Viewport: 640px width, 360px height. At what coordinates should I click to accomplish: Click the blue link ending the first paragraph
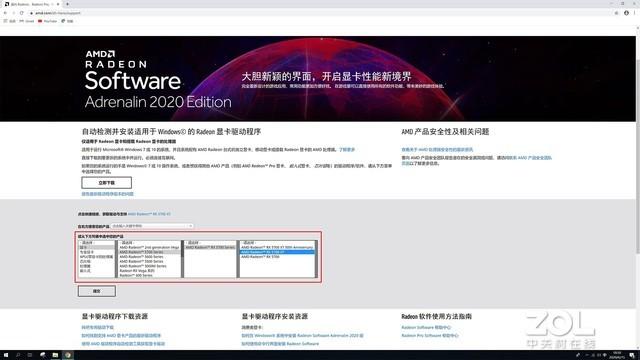[x=347, y=150]
